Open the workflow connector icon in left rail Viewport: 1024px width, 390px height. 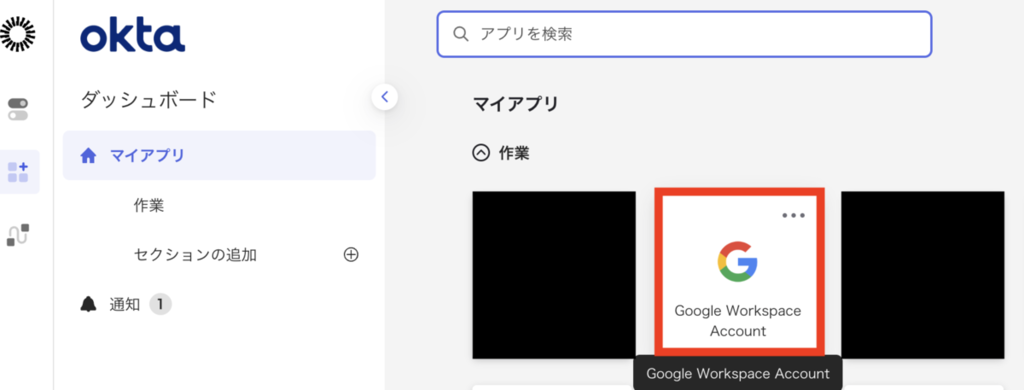coord(18,235)
